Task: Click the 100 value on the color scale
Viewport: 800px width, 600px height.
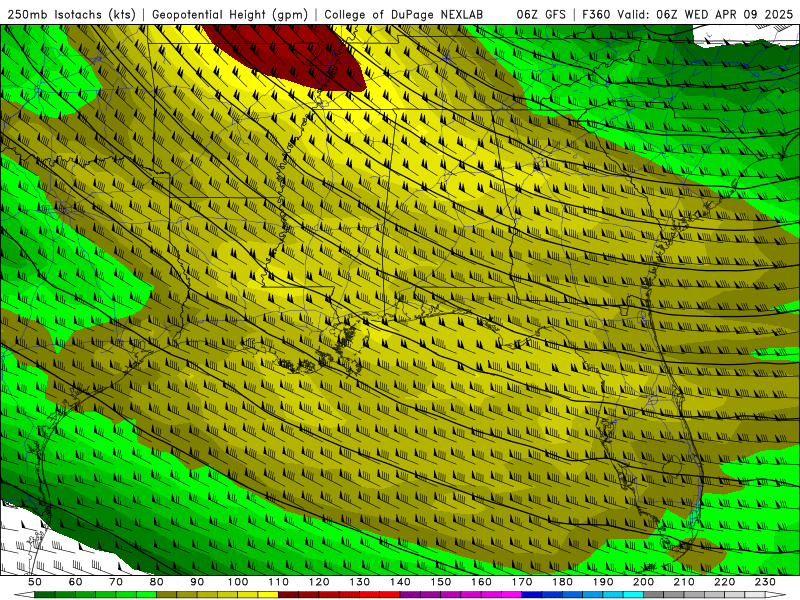Action: click(x=238, y=582)
